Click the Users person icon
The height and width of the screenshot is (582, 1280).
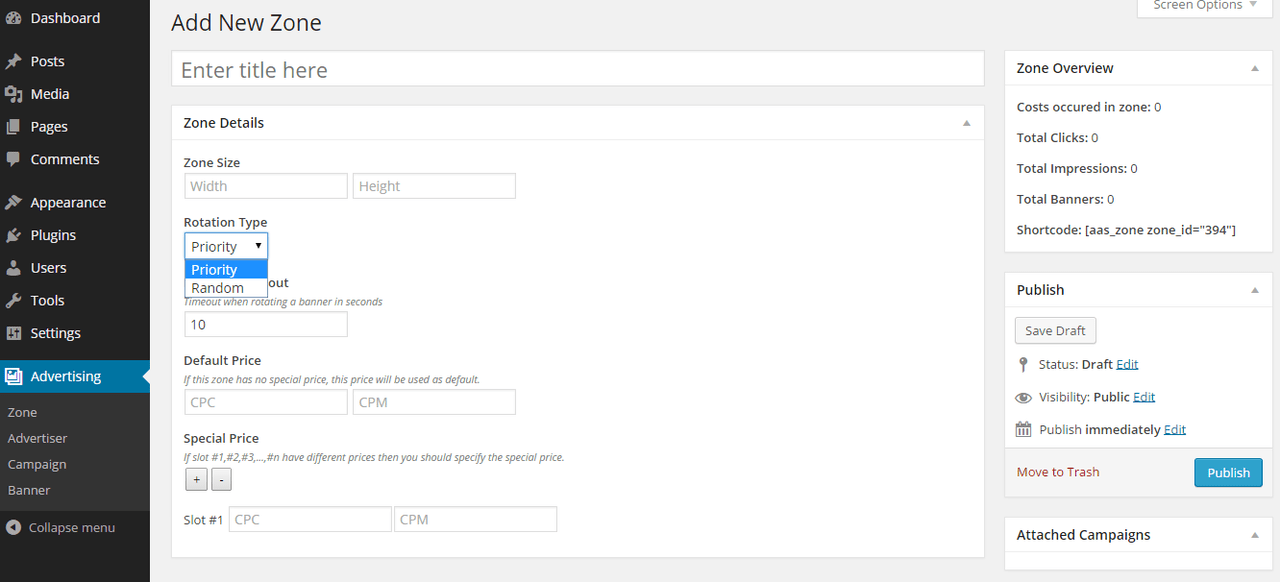[13, 268]
